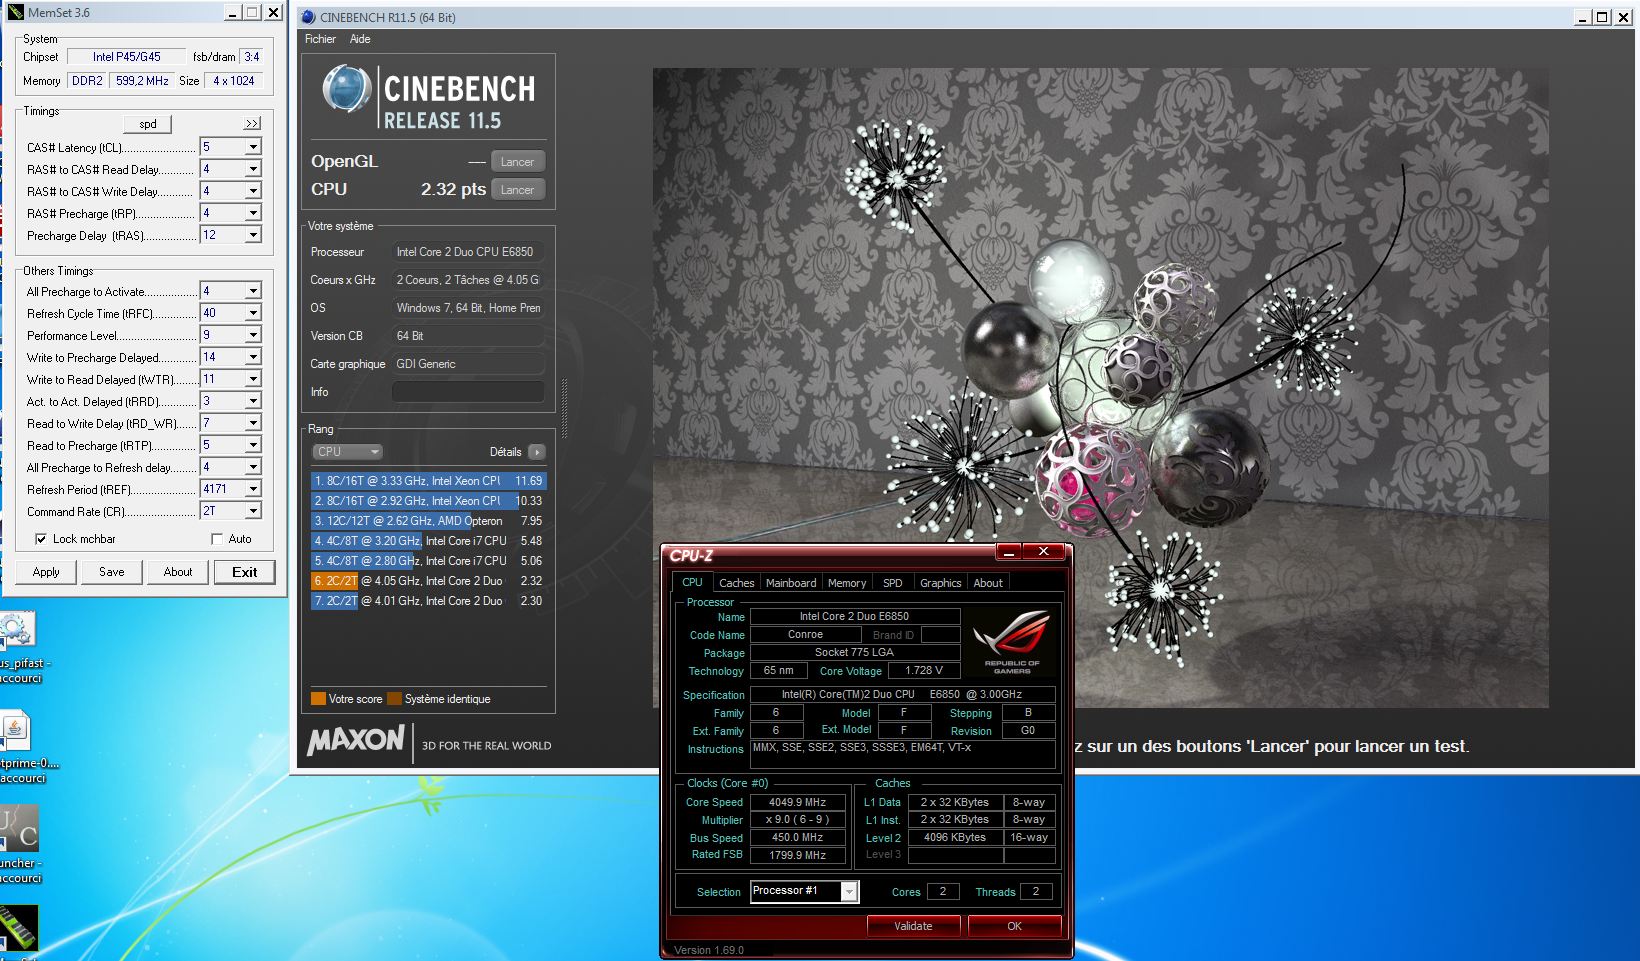Open the Refresh Period (tREF) dropdown
The image size is (1640, 961).
tap(253, 489)
